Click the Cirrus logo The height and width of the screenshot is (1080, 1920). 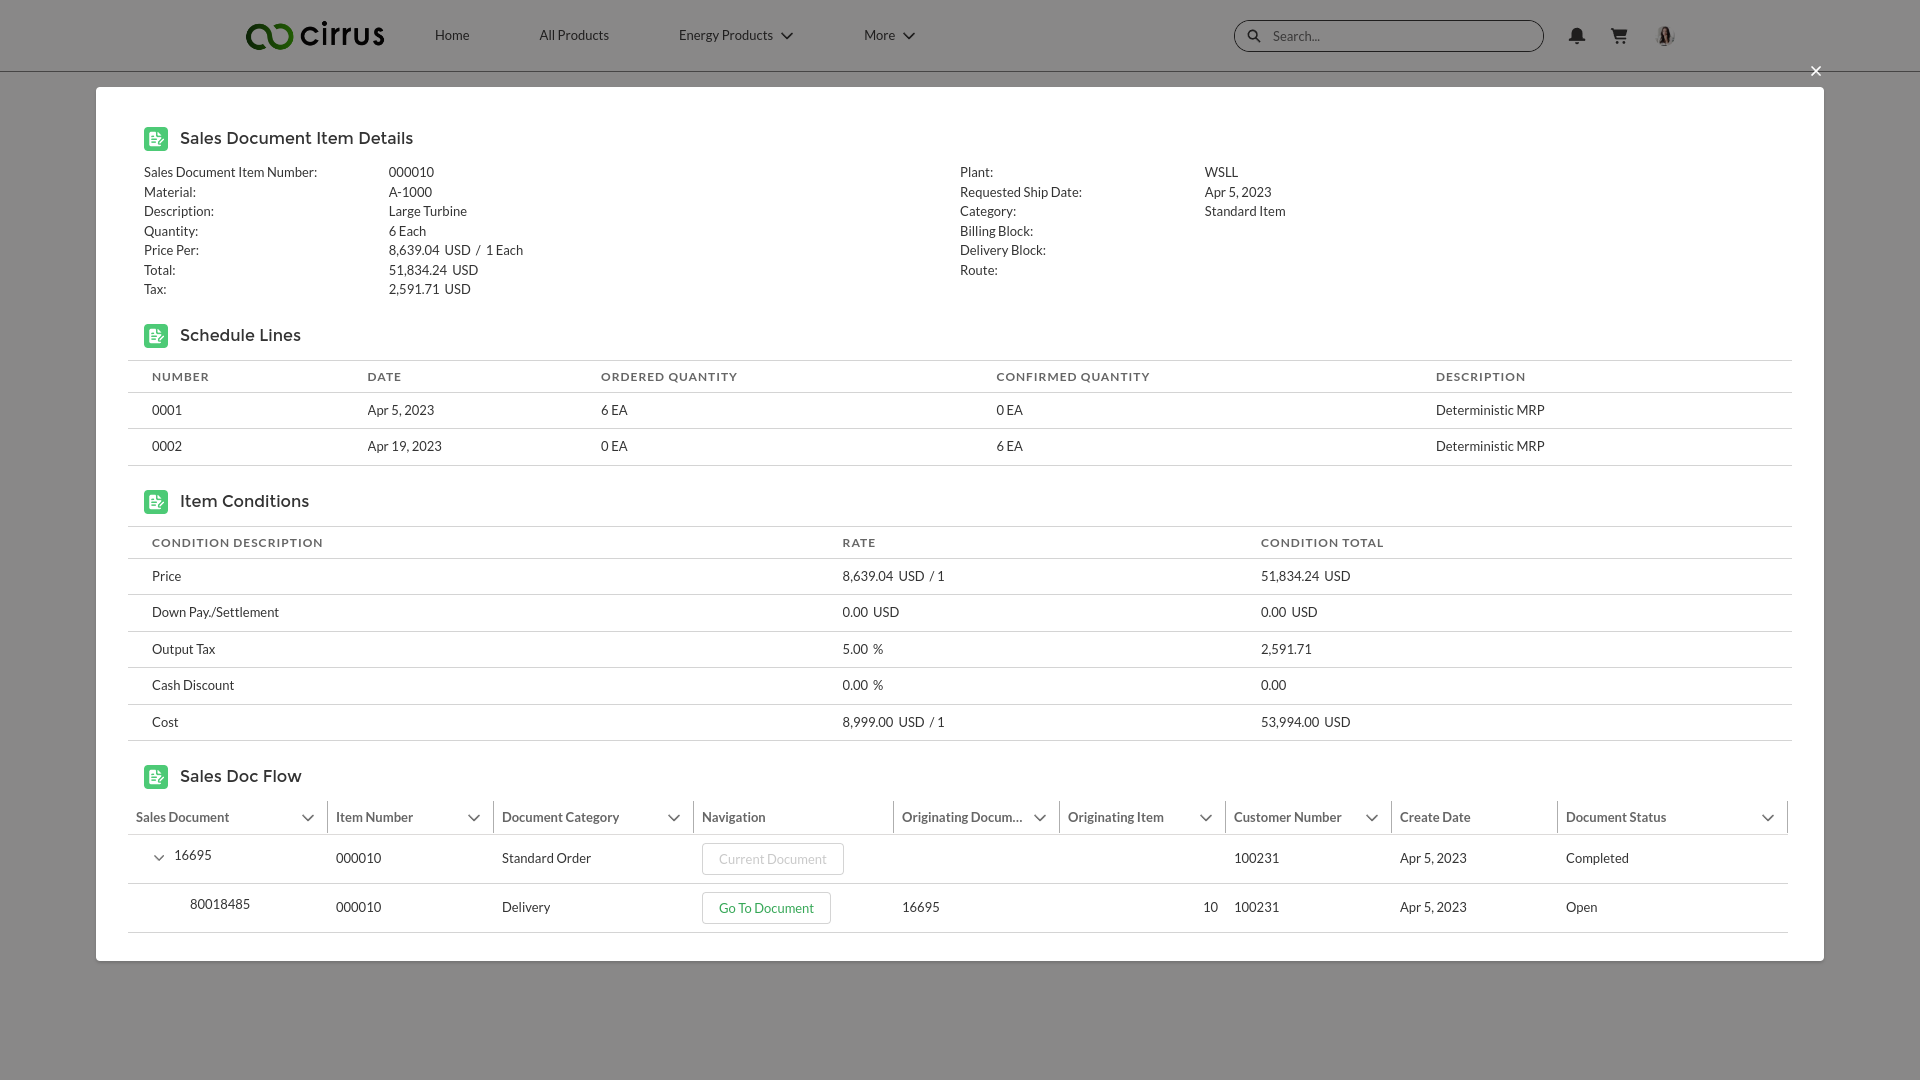(x=315, y=35)
